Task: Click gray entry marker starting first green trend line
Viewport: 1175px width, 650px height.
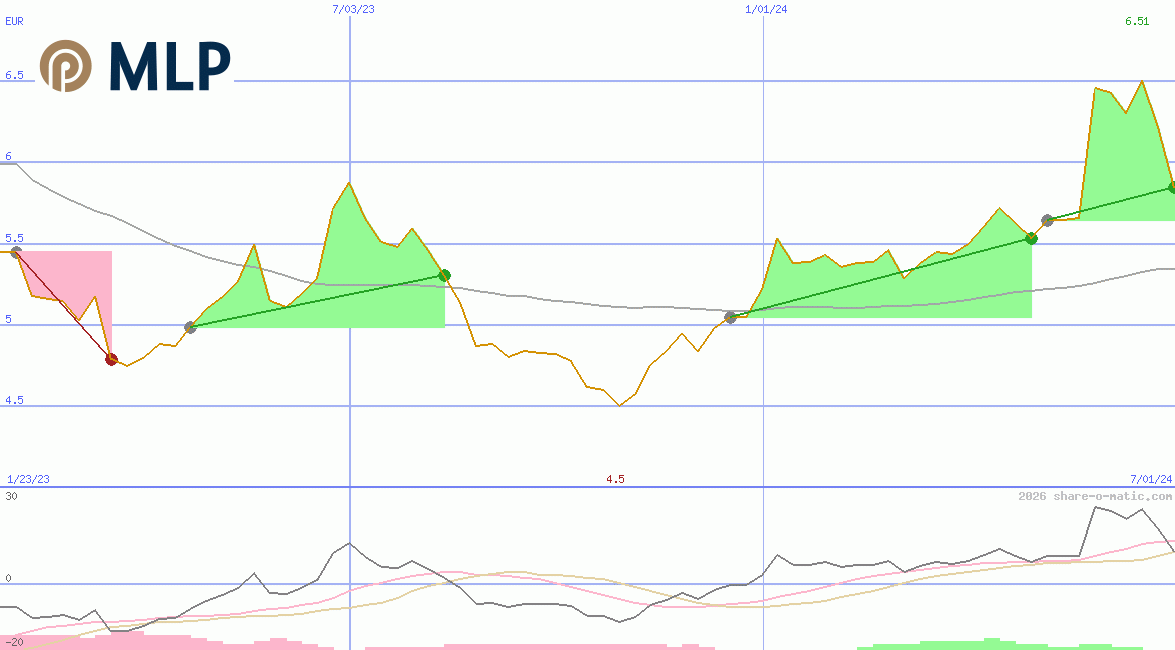Action: (191, 327)
